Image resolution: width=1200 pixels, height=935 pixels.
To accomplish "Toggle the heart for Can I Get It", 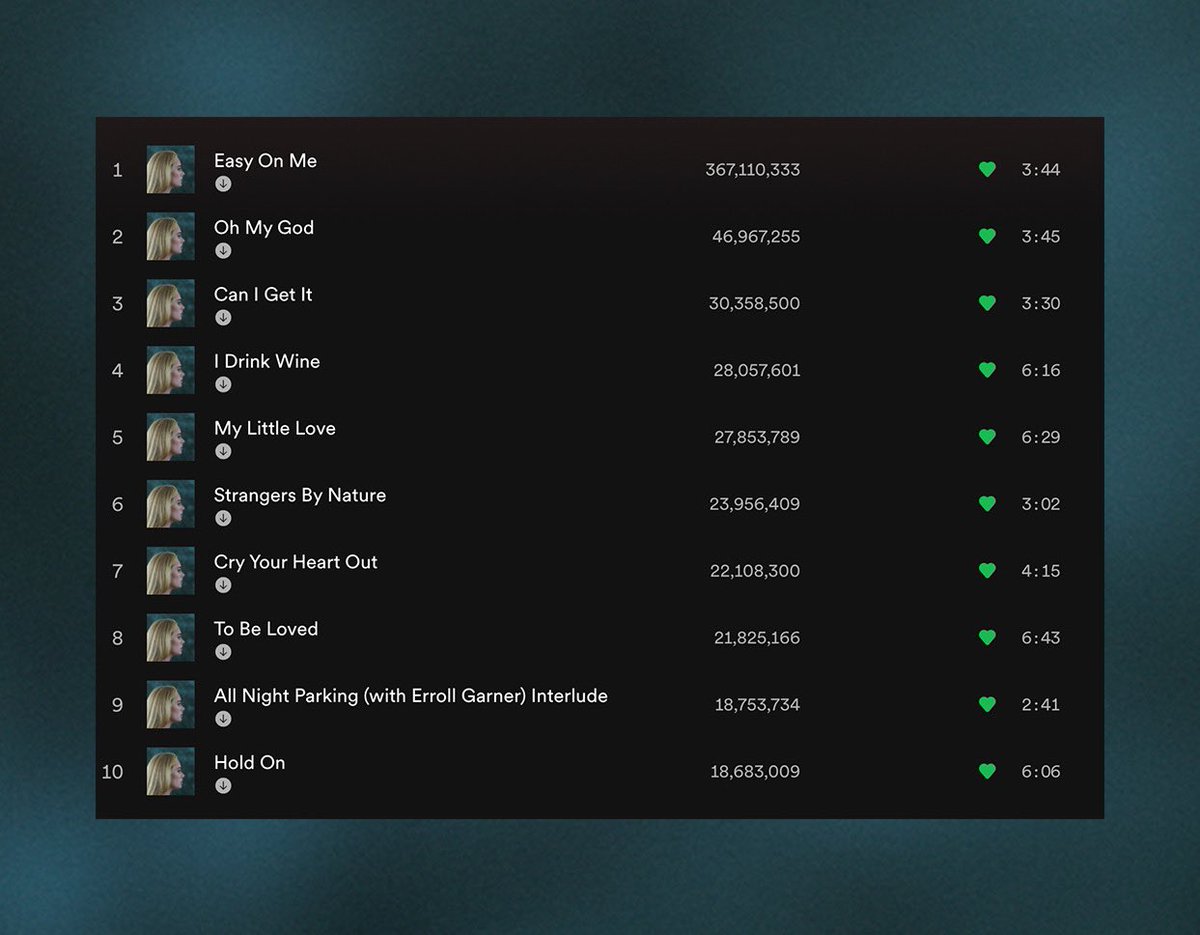I will click(x=987, y=303).
